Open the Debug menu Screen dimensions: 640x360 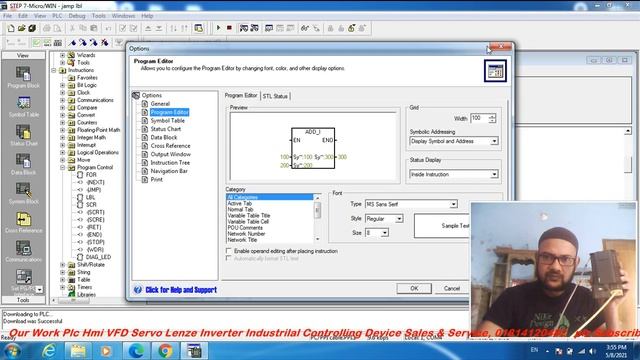point(77,16)
